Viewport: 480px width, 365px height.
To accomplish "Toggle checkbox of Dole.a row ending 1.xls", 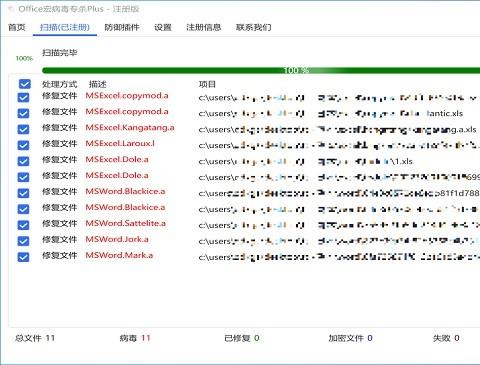I will [x=23, y=161].
